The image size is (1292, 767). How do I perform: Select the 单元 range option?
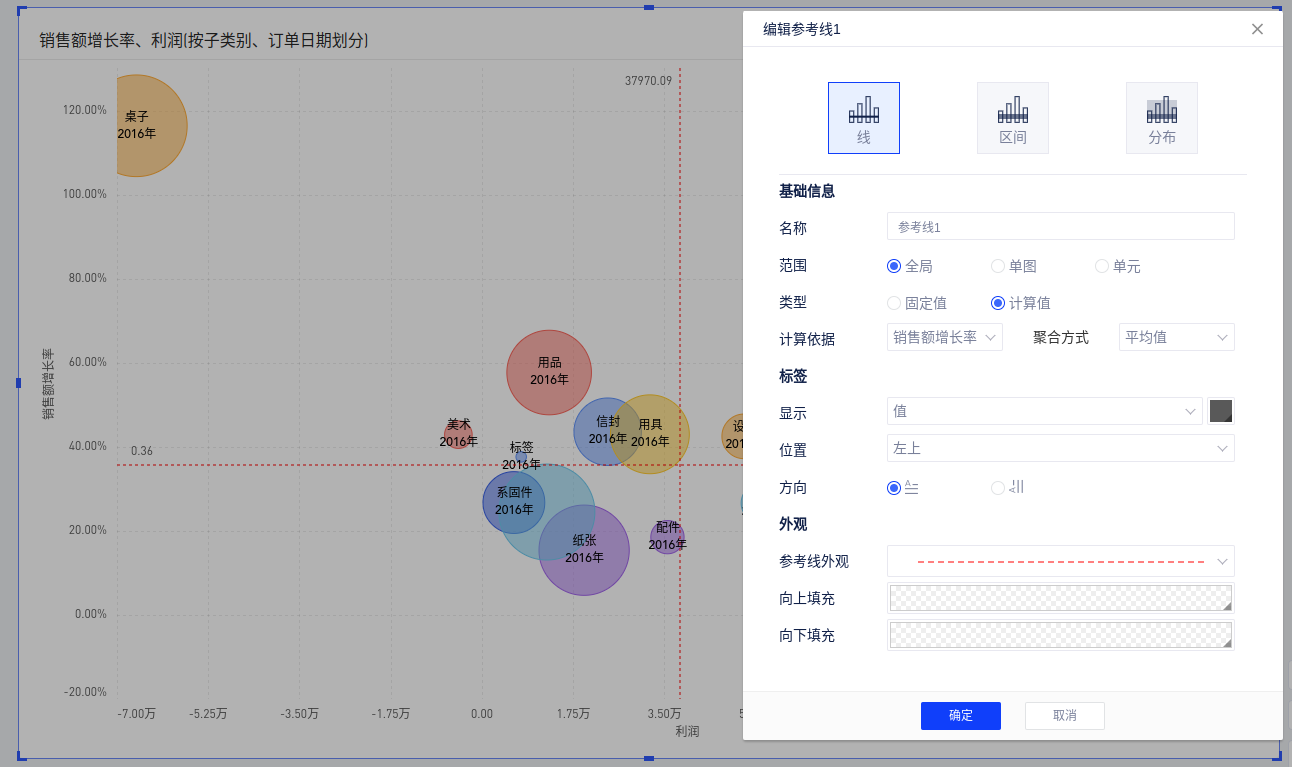pos(1102,266)
